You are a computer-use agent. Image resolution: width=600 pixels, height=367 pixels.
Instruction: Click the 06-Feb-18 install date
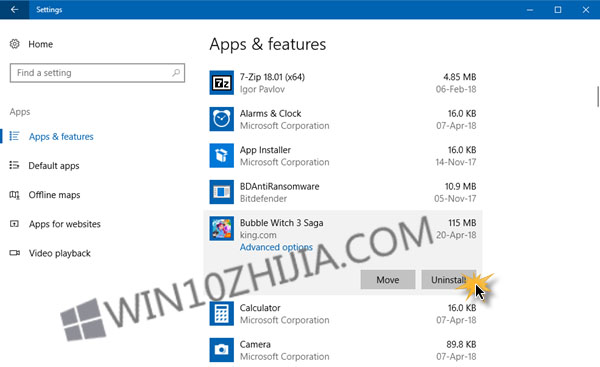click(x=456, y=89)
